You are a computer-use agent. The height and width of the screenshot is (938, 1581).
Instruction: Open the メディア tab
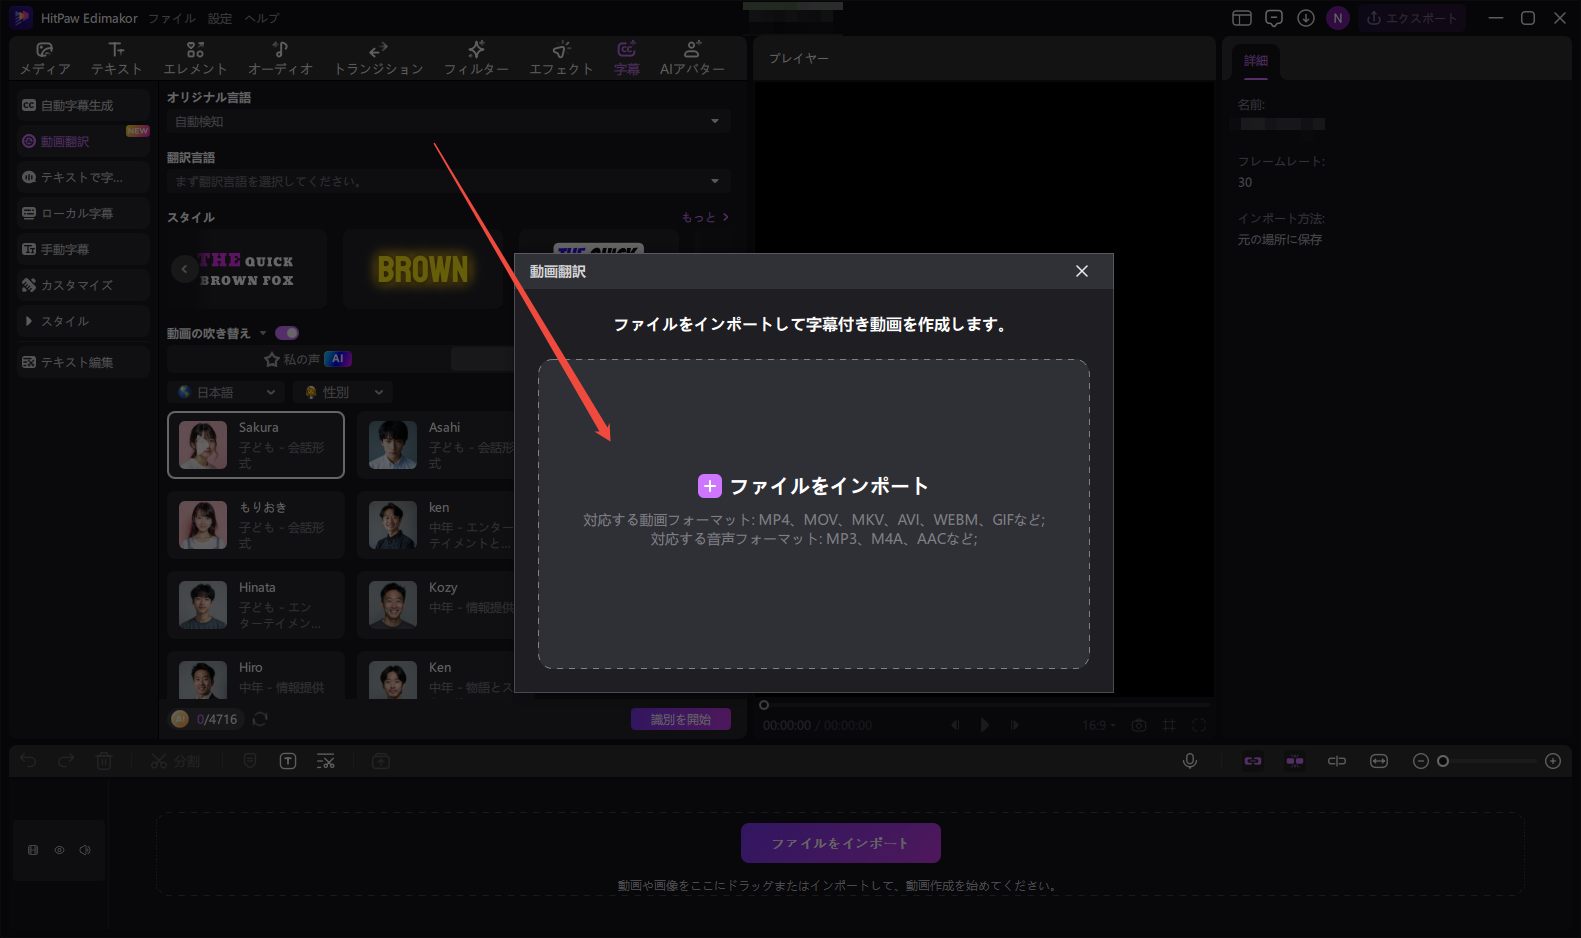(x=44, y=58)
